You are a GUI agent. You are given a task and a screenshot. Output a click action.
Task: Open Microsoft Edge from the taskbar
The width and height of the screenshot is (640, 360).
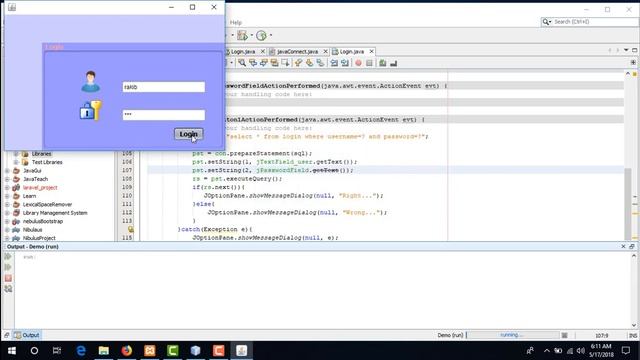[x=81, y=351]
